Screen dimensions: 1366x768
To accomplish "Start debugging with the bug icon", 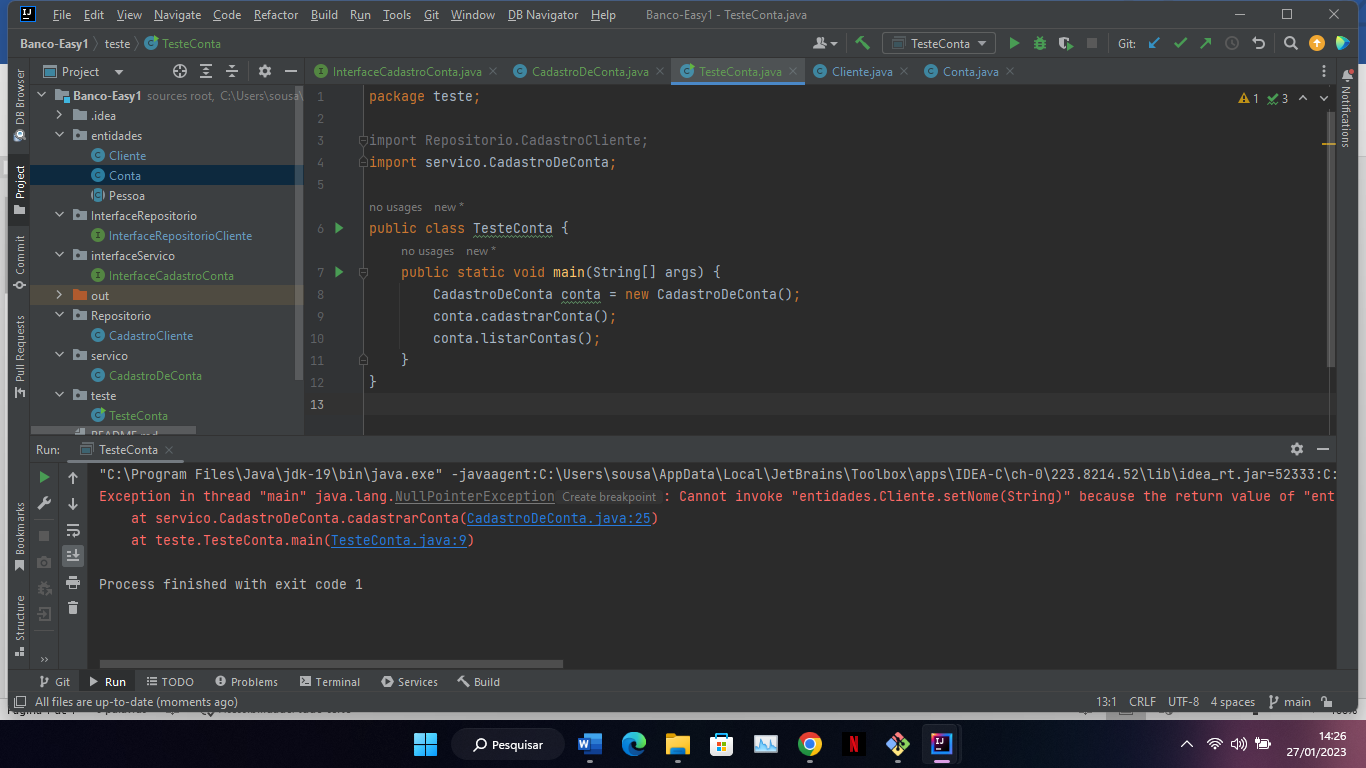I will (x=1040, y=44).
